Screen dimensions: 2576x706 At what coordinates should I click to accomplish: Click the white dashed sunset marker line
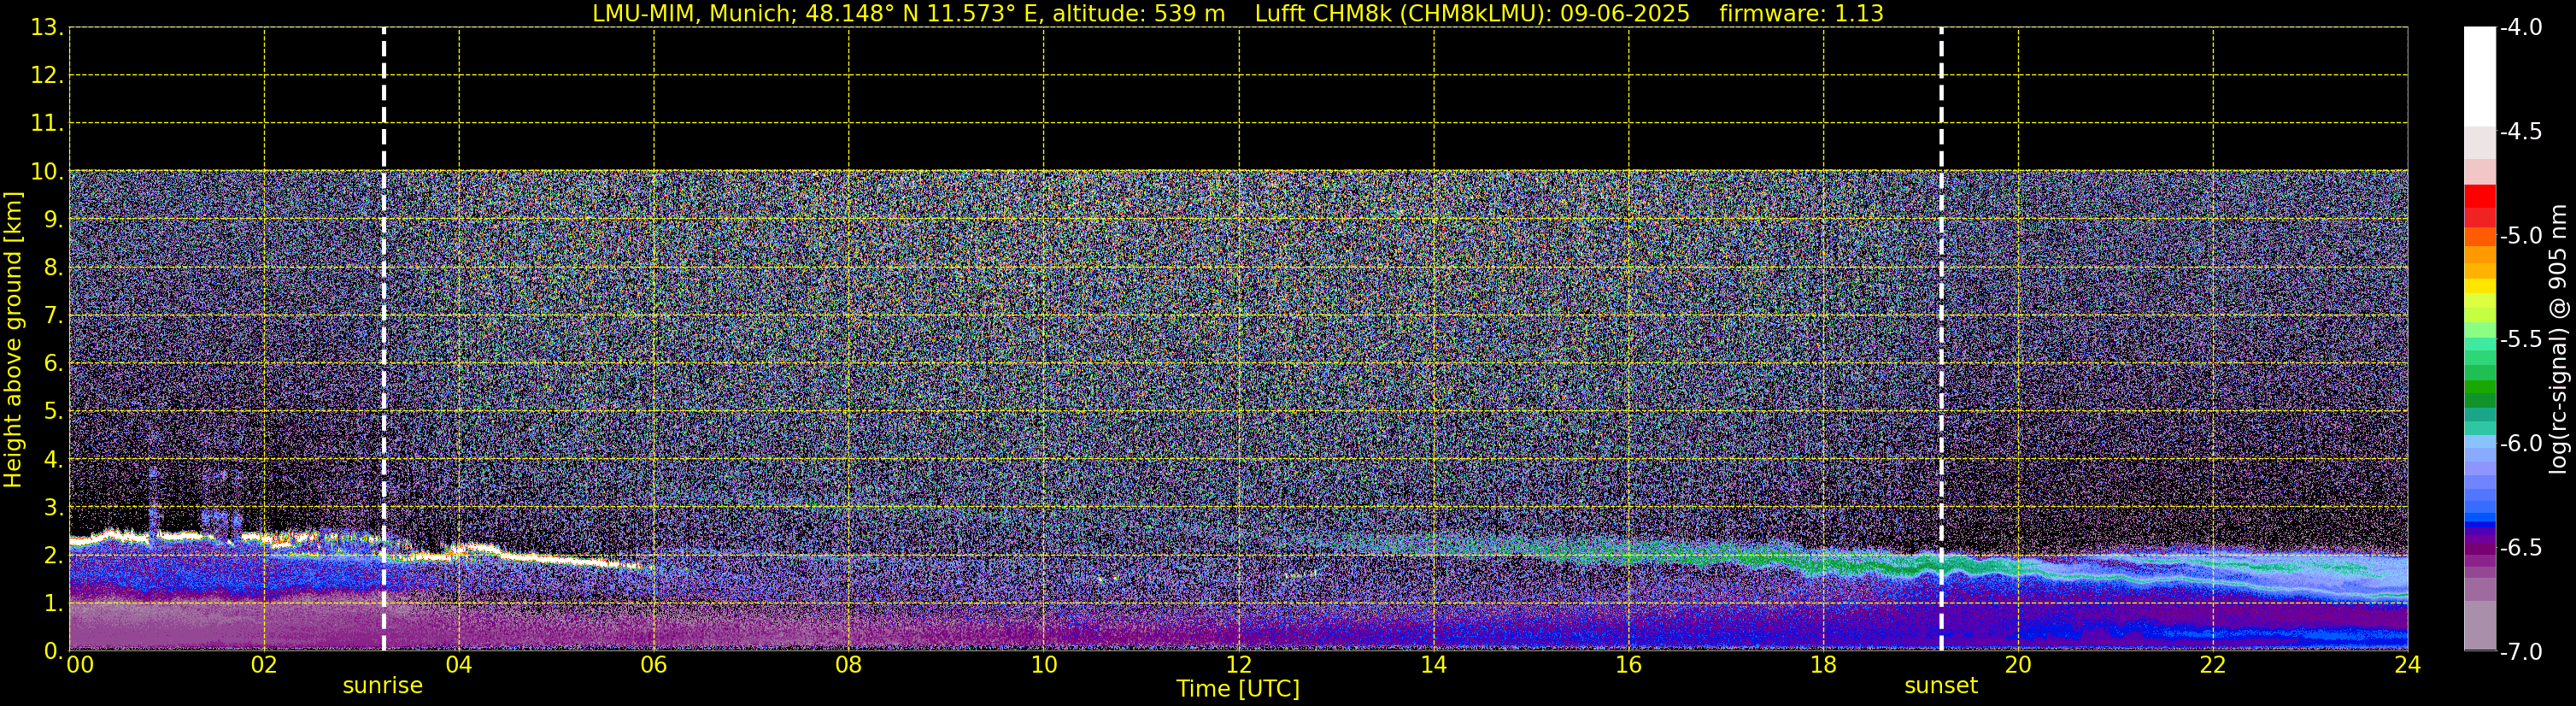click(1941, 339)
